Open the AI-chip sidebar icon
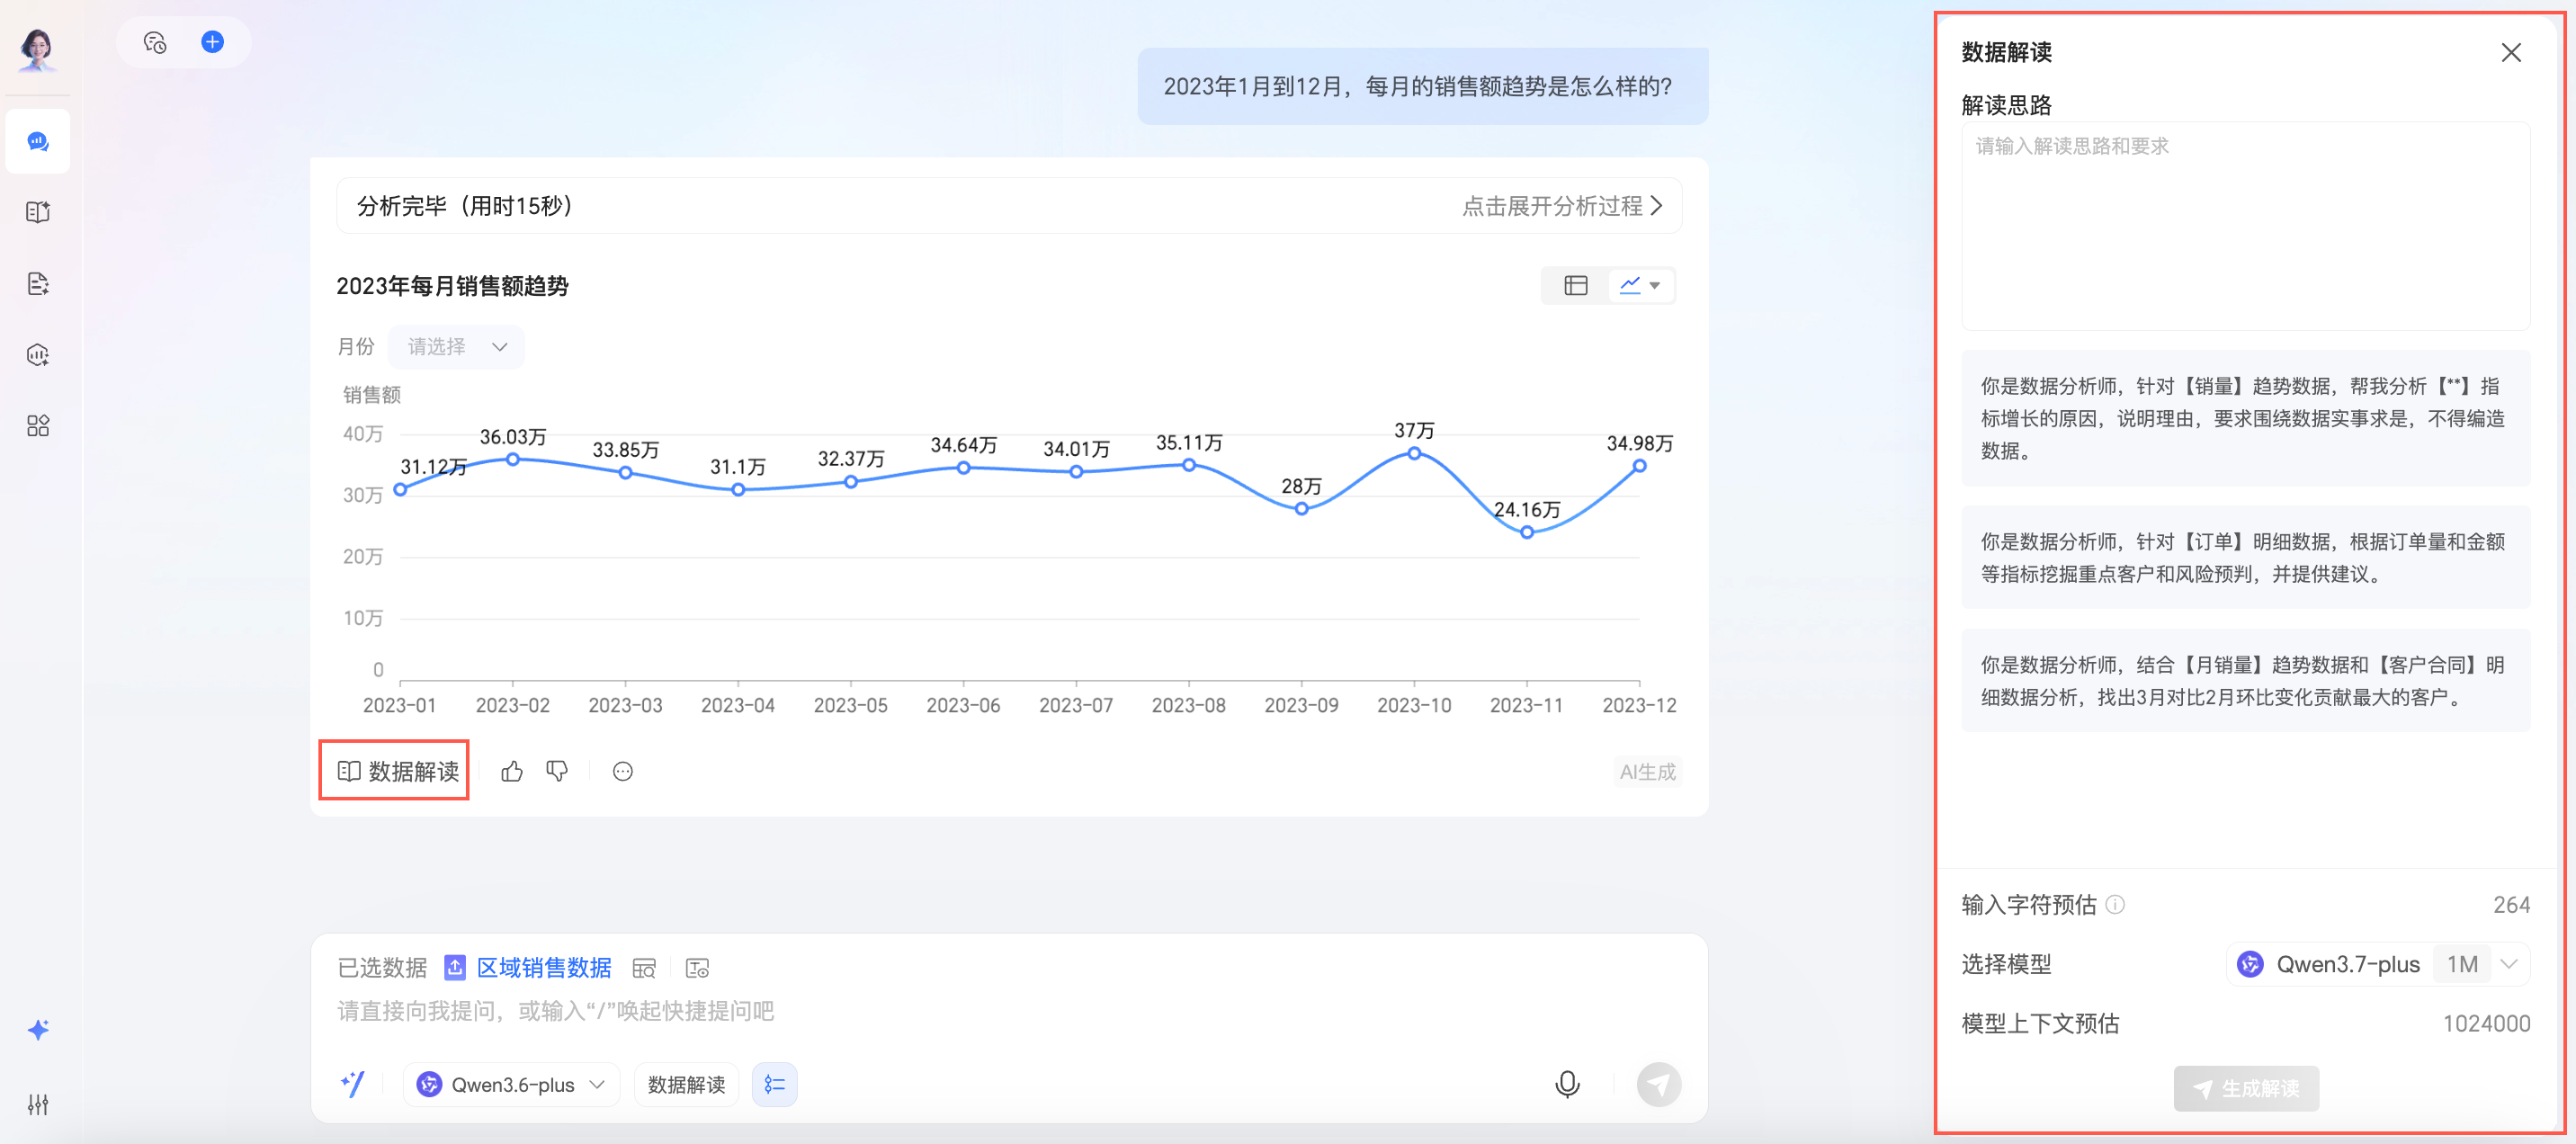 click(38, 355)
